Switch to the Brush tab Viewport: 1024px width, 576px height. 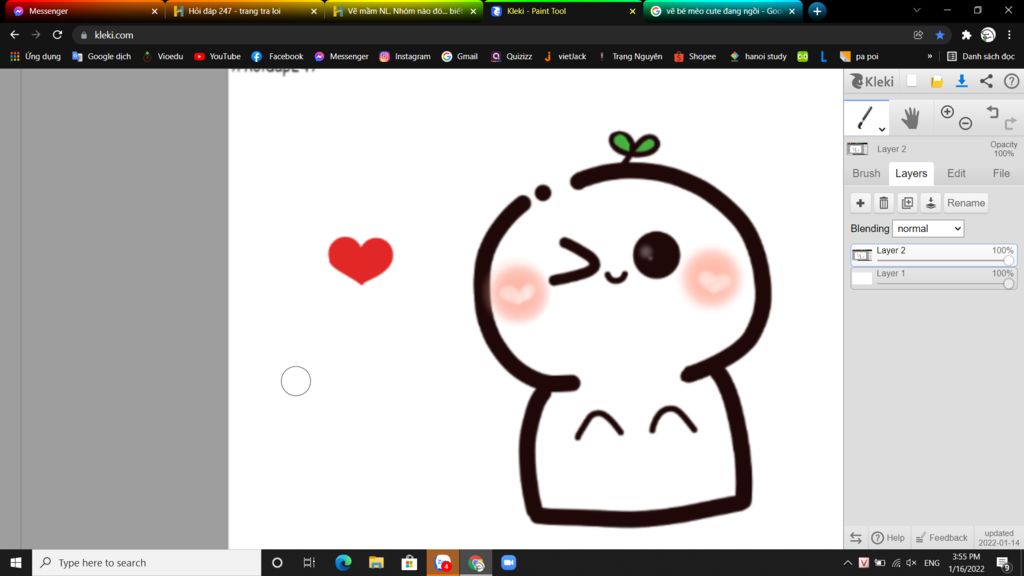click(866, 173)
